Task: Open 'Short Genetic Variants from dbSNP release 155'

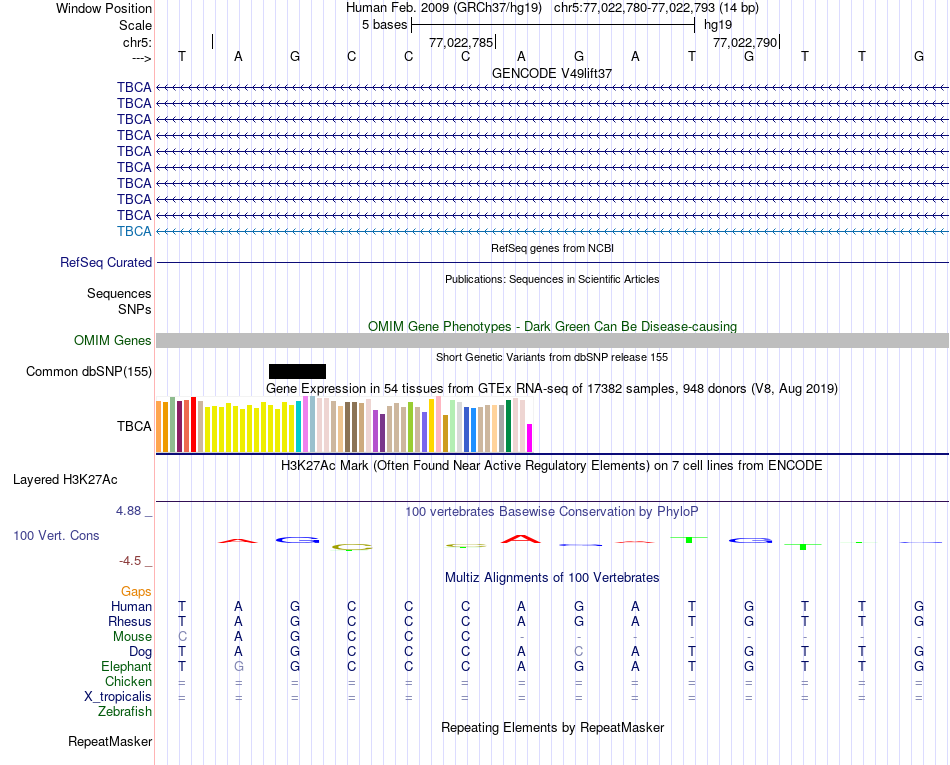Action: 552,357
